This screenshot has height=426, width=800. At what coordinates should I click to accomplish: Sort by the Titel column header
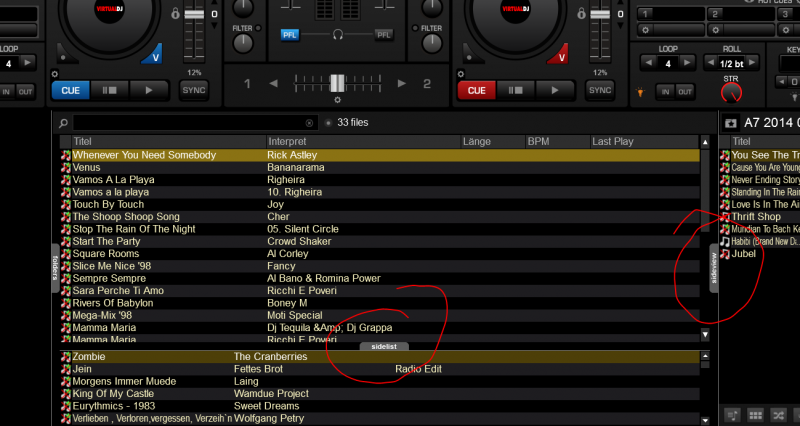(x=168, y=141)
